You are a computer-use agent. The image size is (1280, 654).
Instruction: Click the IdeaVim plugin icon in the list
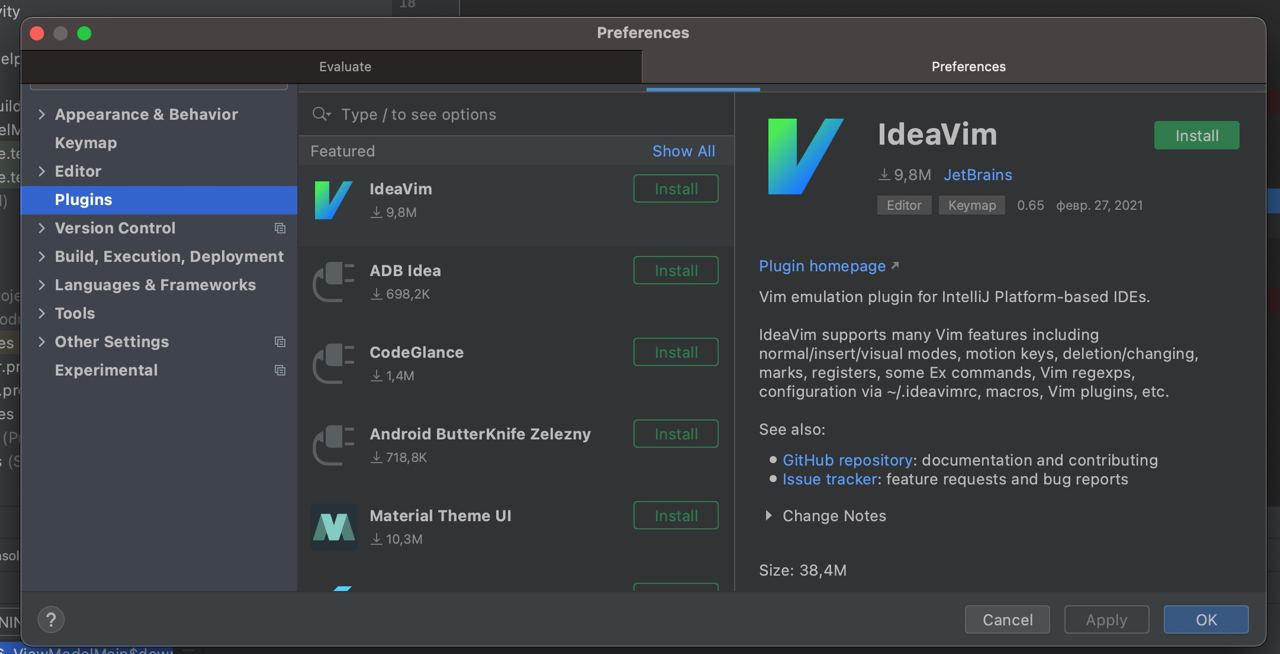(333, 200)
